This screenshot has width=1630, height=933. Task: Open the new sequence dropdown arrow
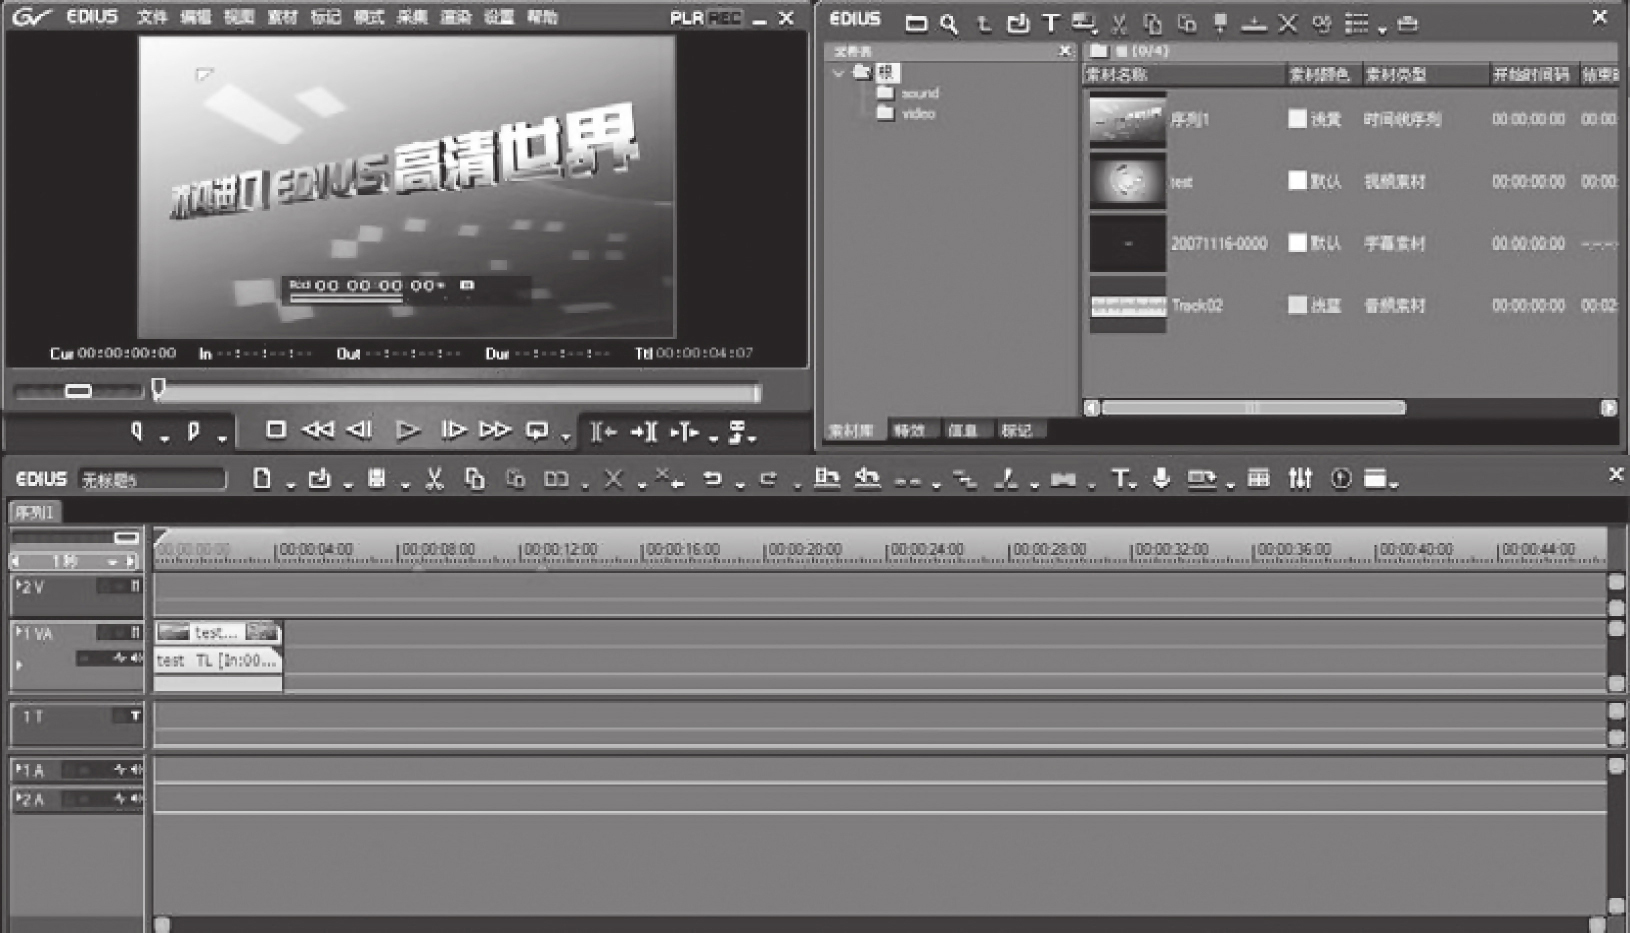290,486
